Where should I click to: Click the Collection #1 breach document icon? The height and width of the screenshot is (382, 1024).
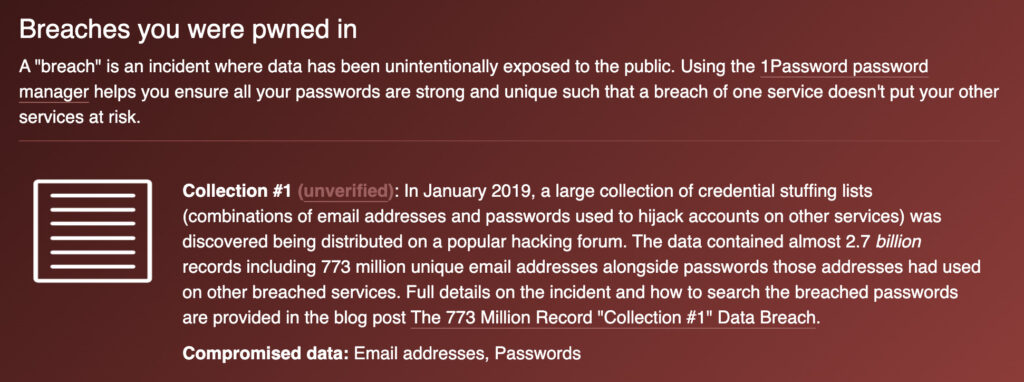93,231
